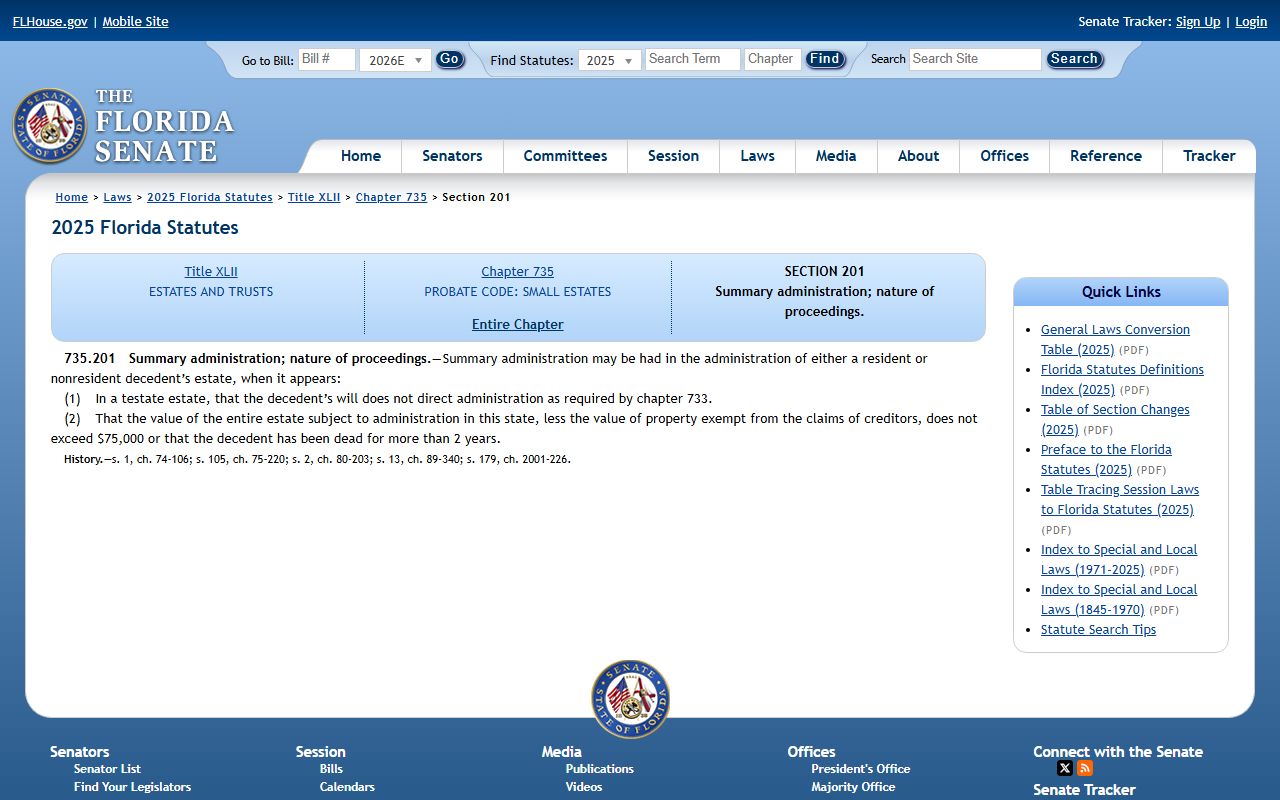The height and width of the screenshot is (800, 1280).
Task: Click the Florida Senate seal logo in header
Action: coord(50,126)
